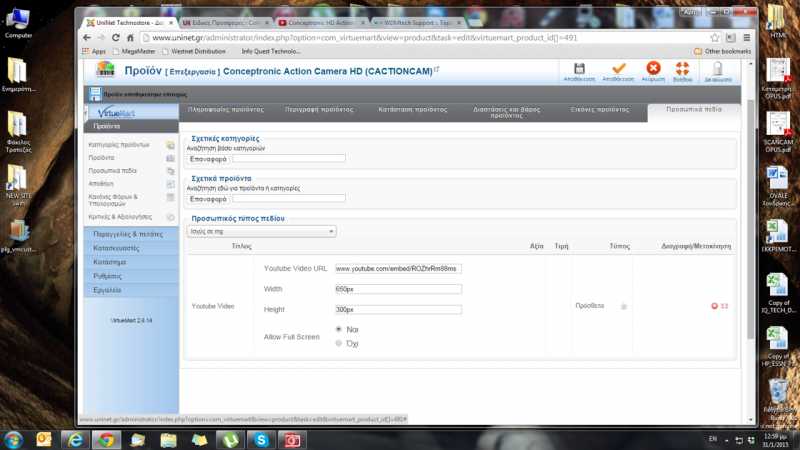Click the browser address bar URL

pos(364,38)
